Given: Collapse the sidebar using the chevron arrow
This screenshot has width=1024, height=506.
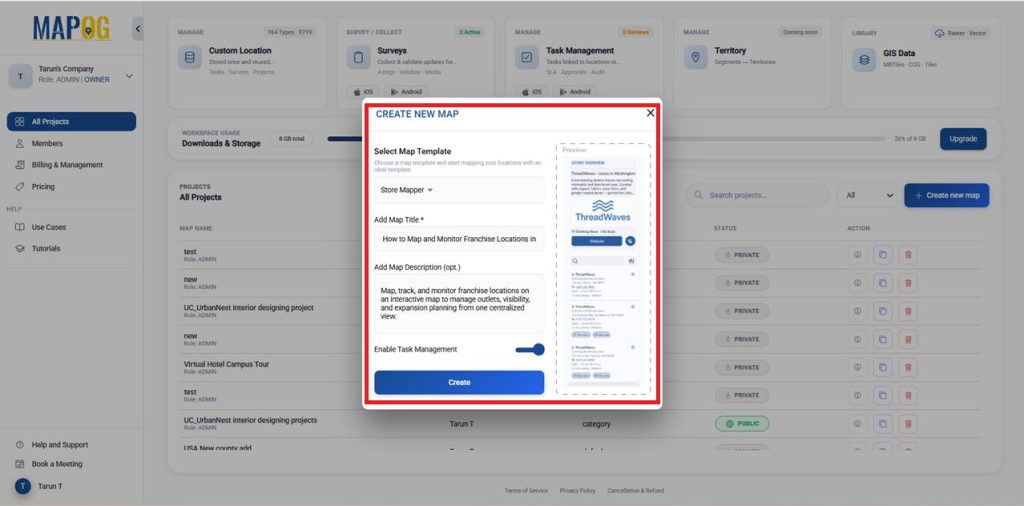Looking at the screenshot, I should [x=138, y=29].
